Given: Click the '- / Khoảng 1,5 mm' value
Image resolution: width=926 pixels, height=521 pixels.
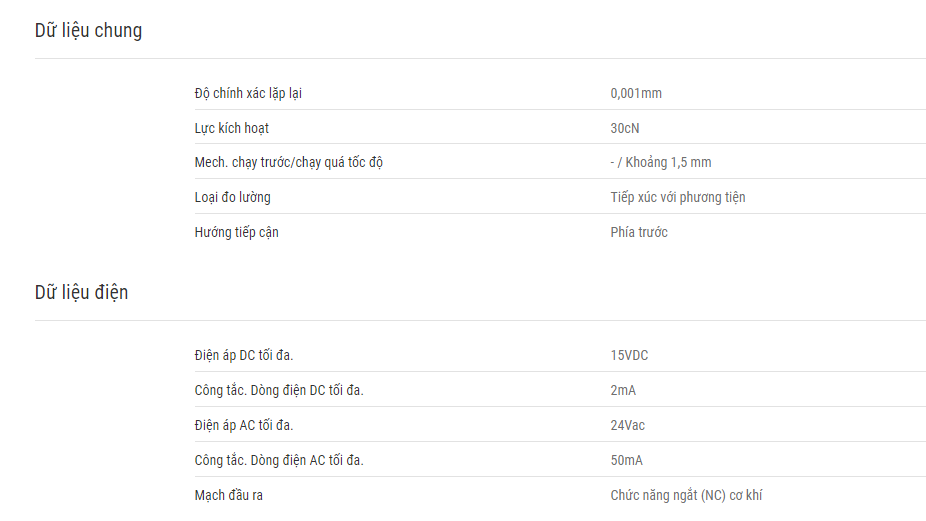Looking at the screenshot, I should tap(661, 162).
